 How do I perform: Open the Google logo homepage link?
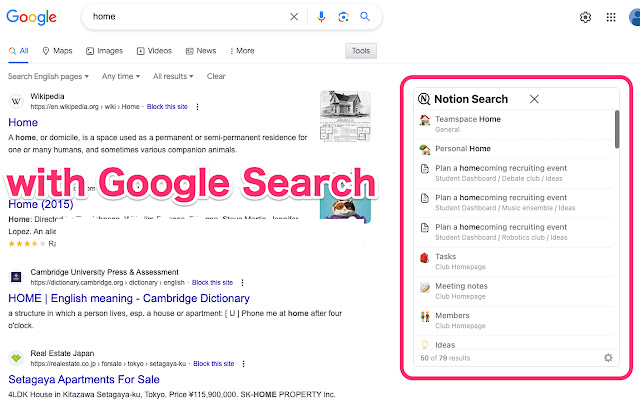click(31, 17)
